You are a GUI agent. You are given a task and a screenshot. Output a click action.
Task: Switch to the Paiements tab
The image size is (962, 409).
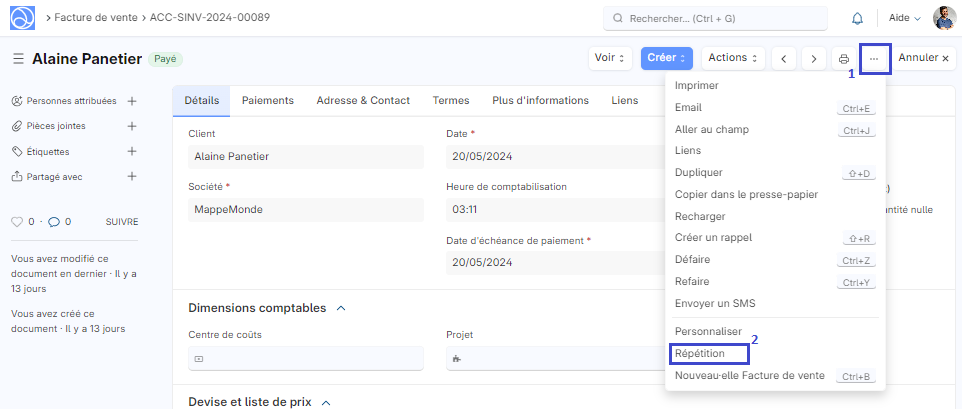pyautogui.click(x=268, y=101)
